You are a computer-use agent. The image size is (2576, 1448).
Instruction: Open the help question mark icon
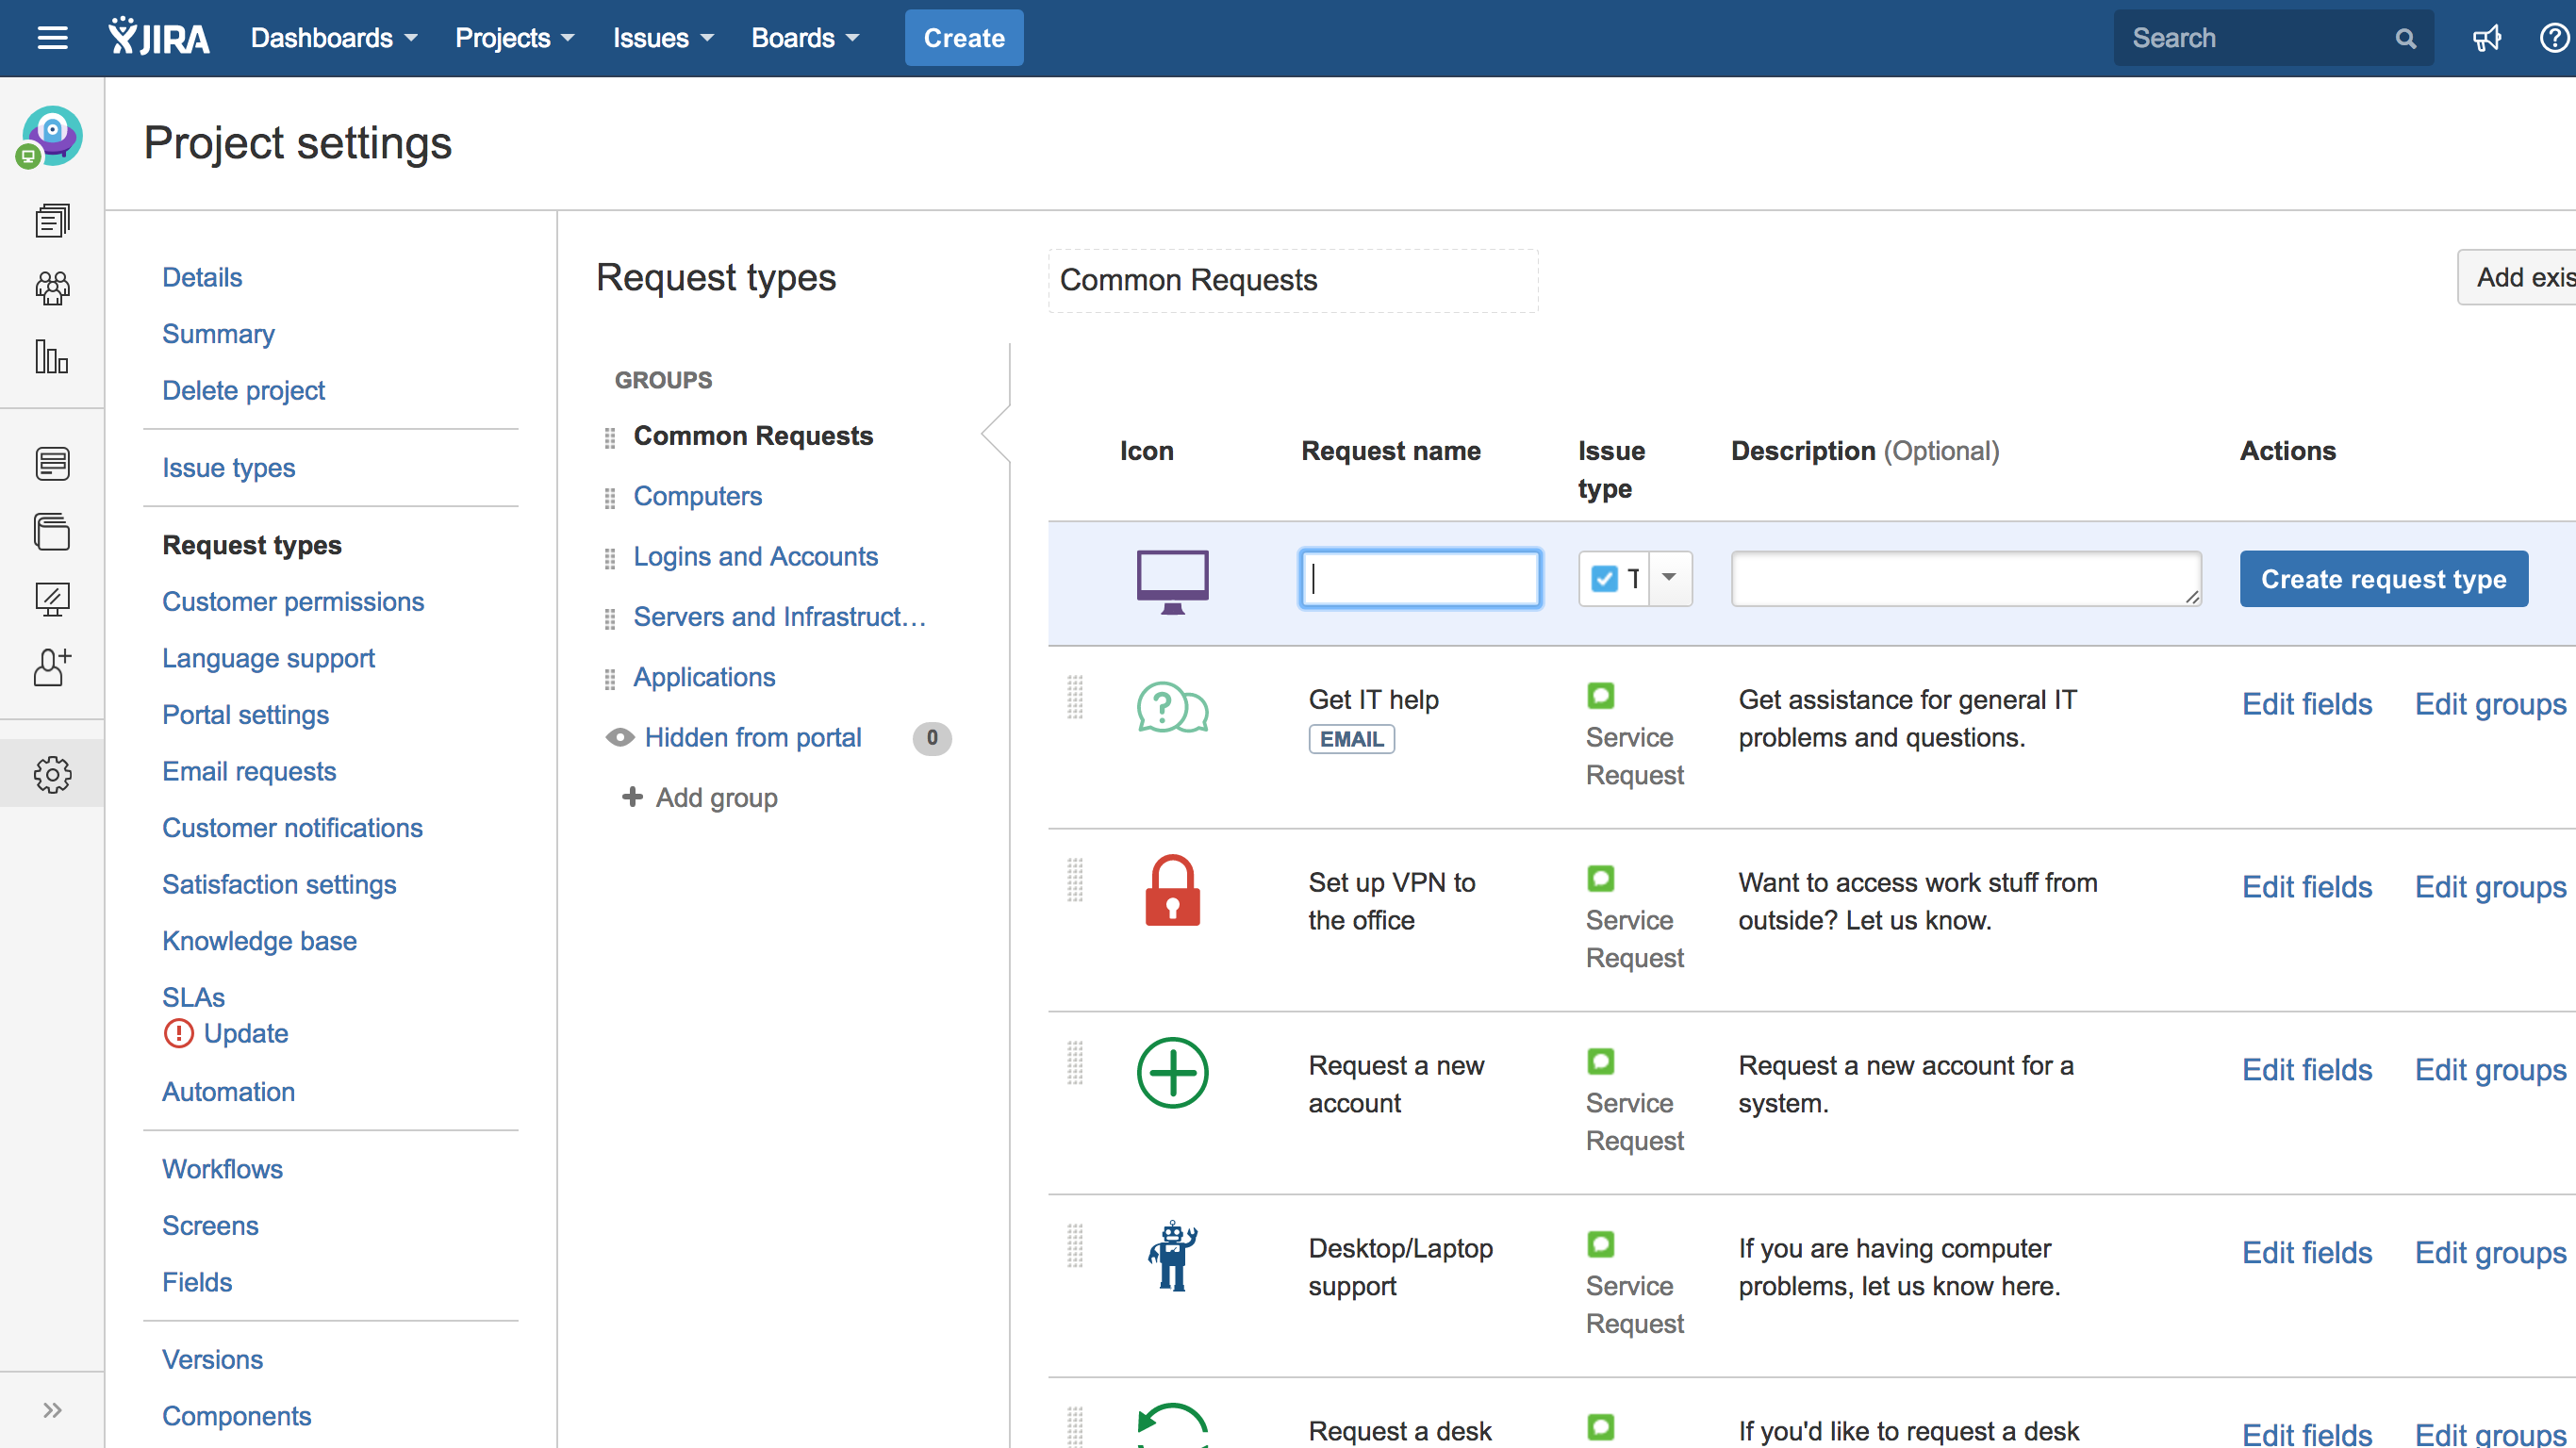(2553, 38)
